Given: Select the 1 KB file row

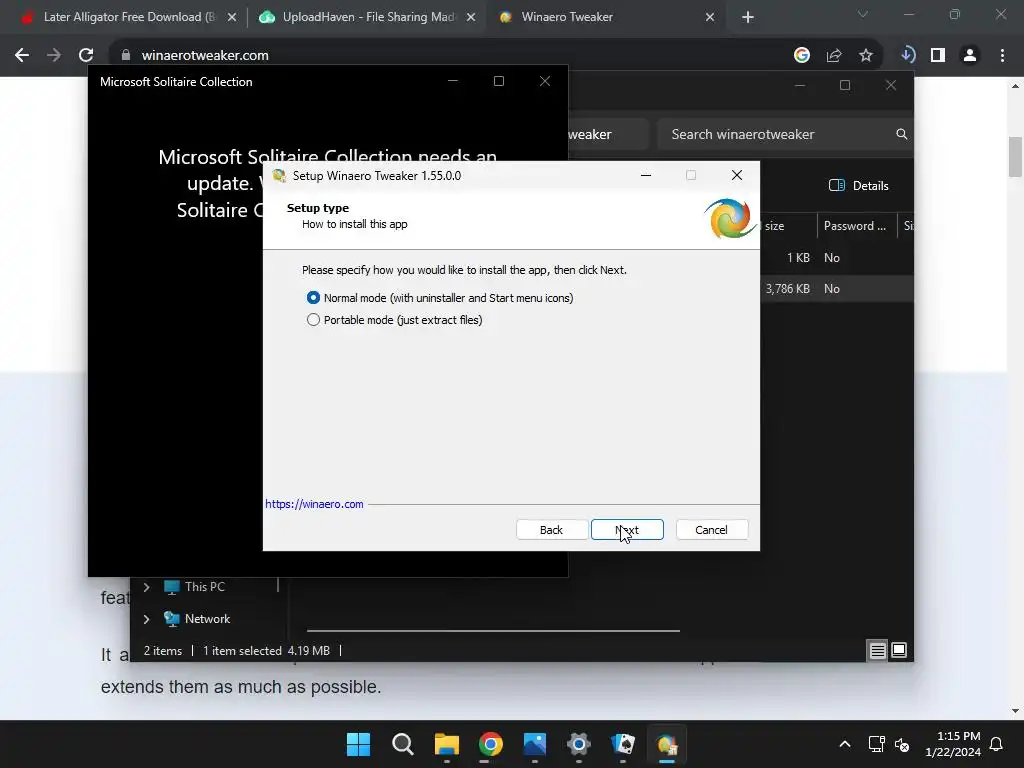Looking at the screenshot, I should tap(836, 258).
